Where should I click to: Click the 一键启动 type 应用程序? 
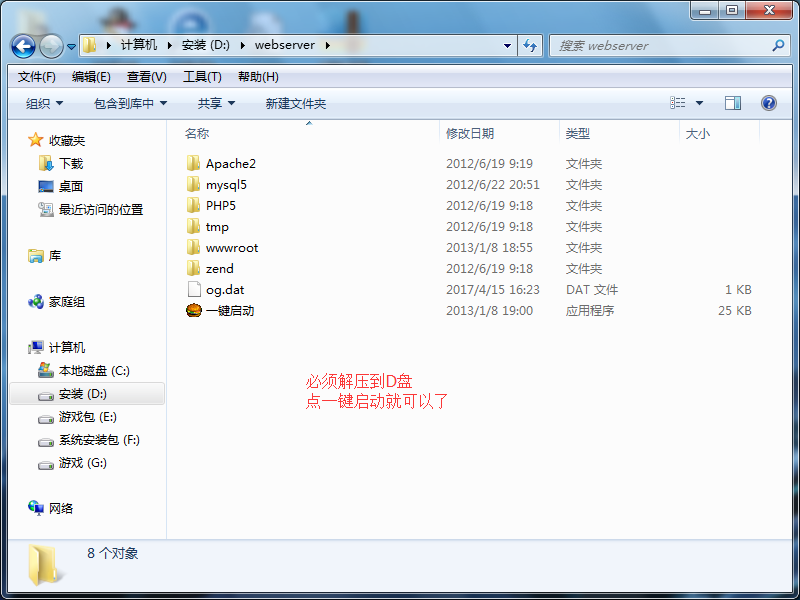click(x=590, y=311)
